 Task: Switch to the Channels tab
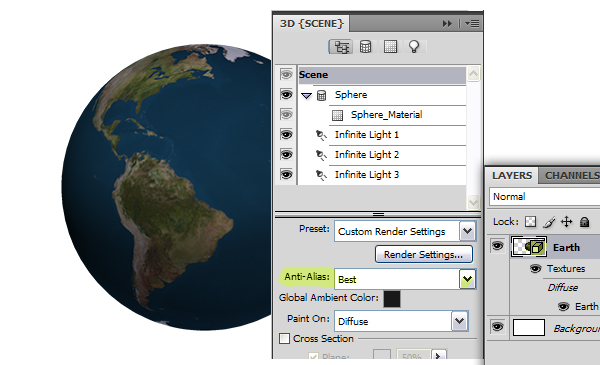pyautogui.click(x=571, y=176)
